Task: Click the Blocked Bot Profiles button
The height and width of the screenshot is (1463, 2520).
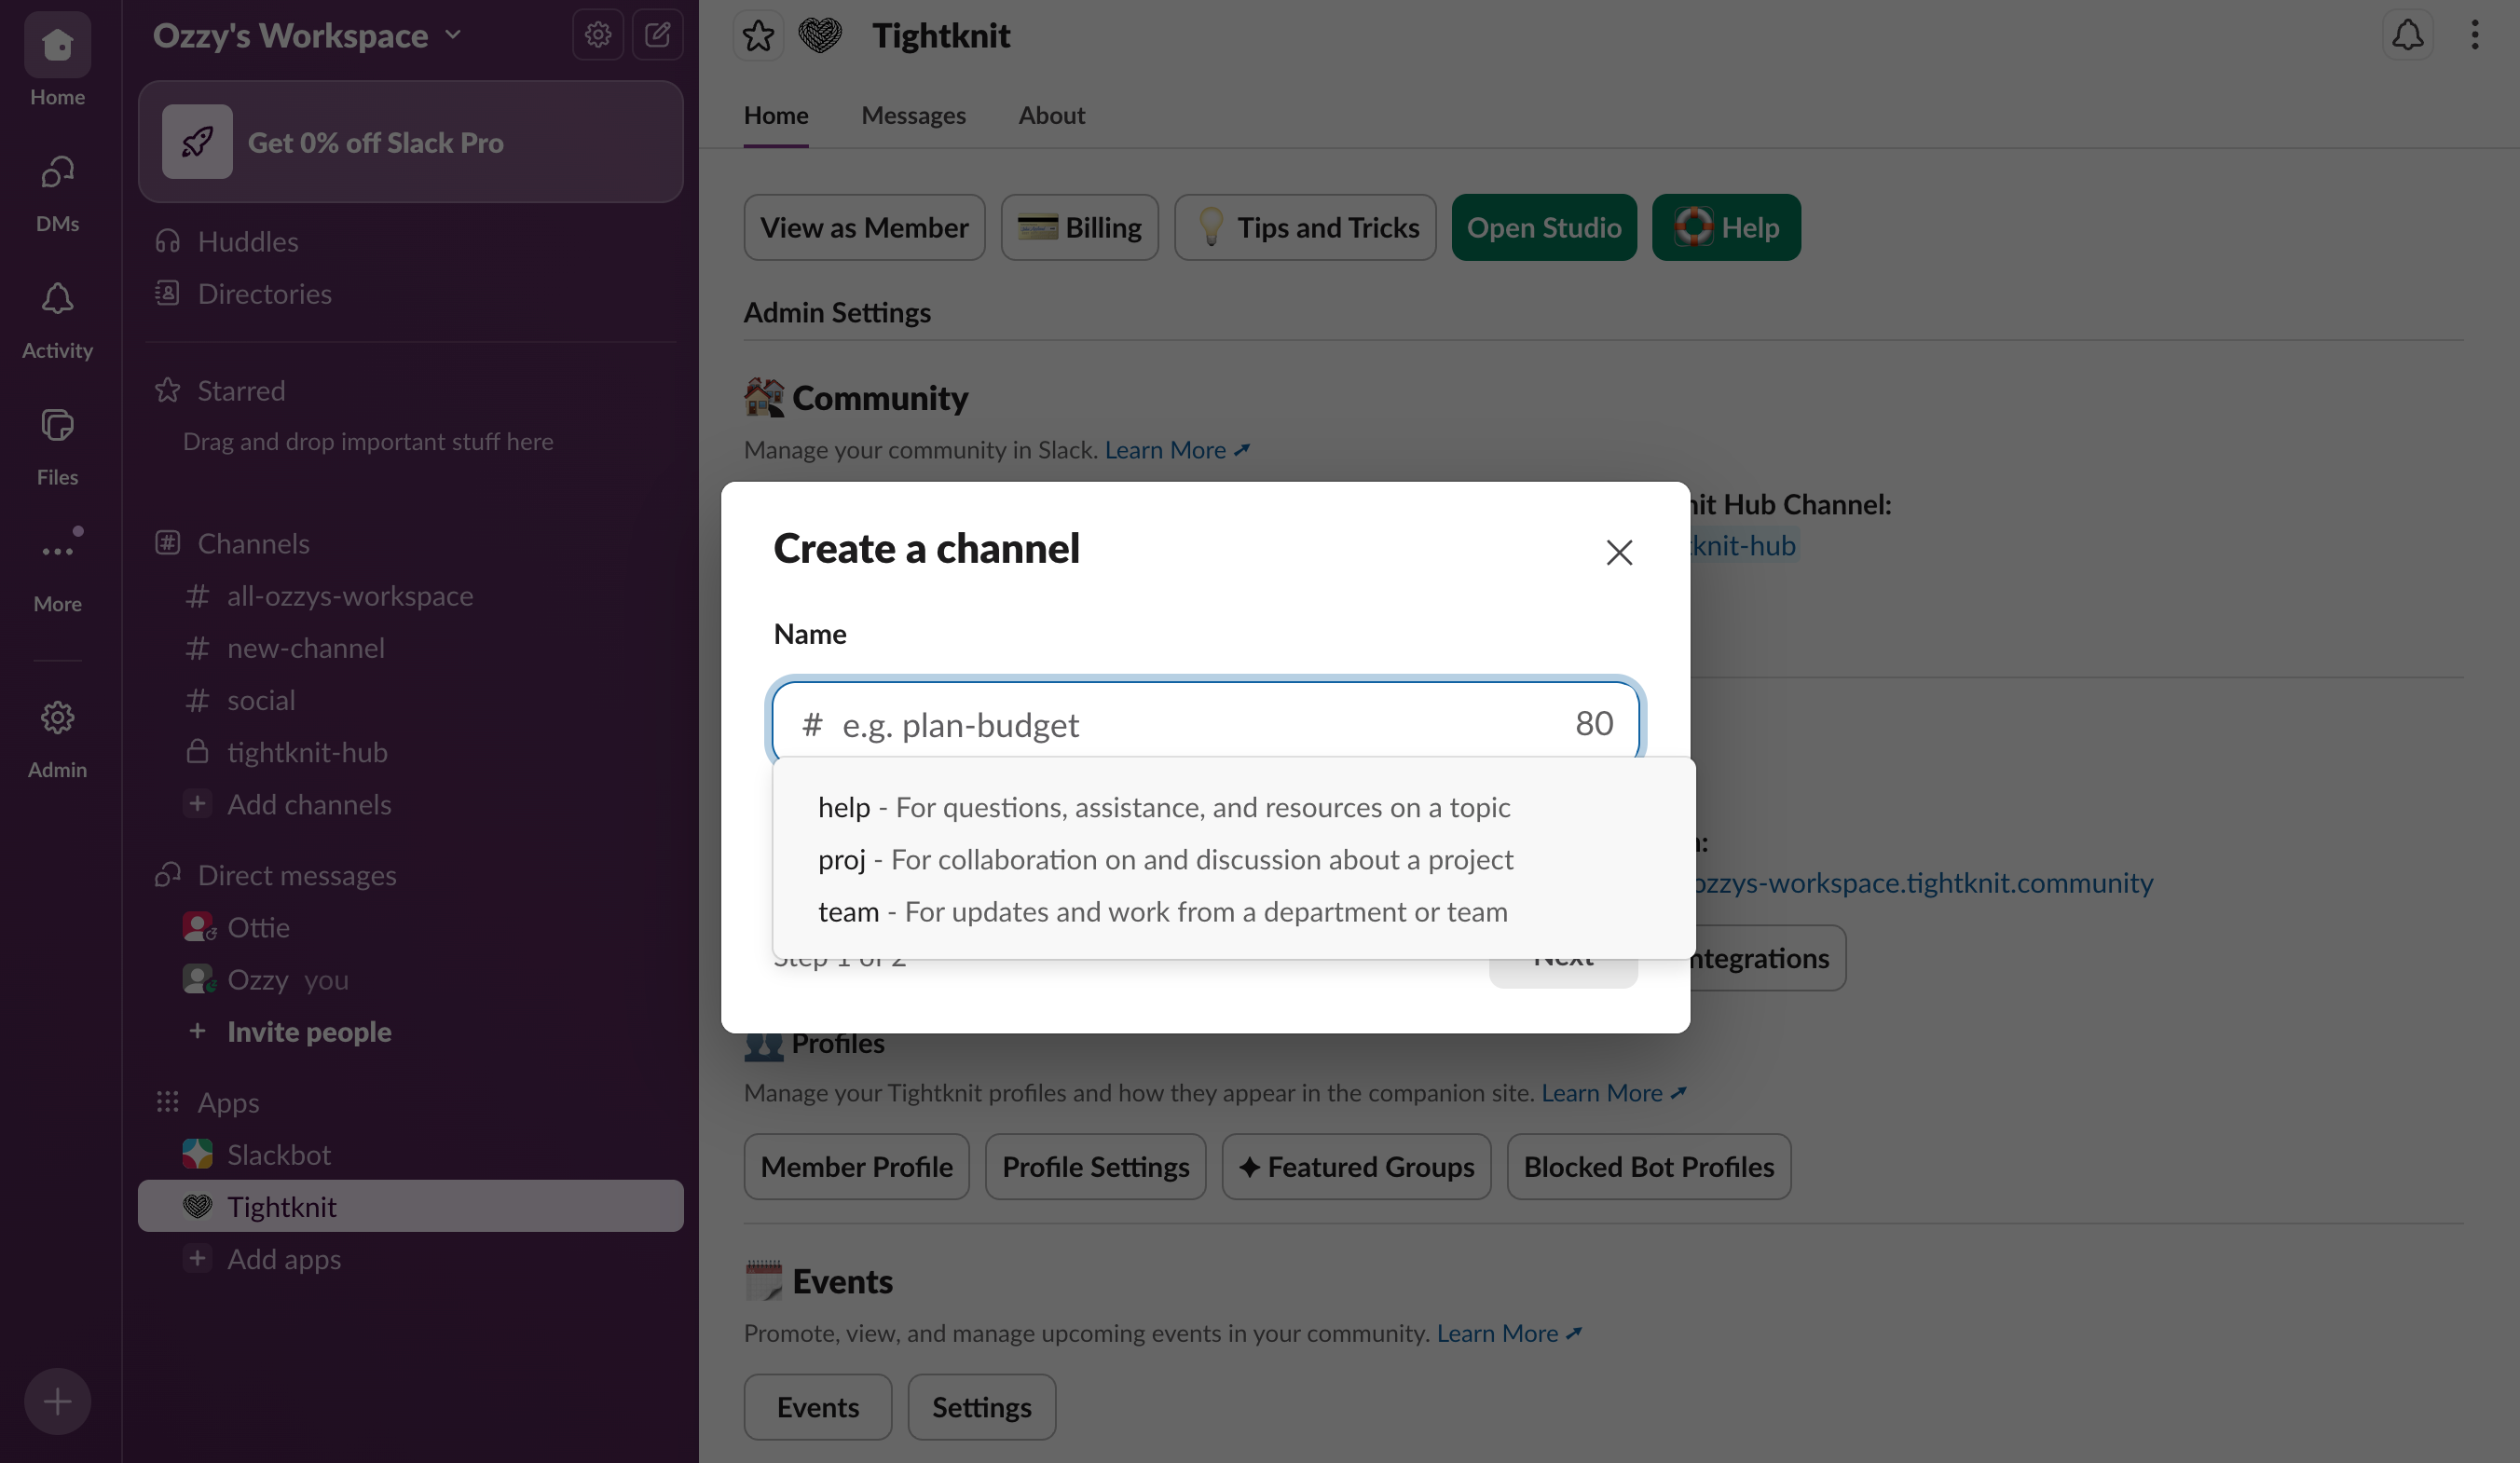Action: click(x=1648, y=1166)
